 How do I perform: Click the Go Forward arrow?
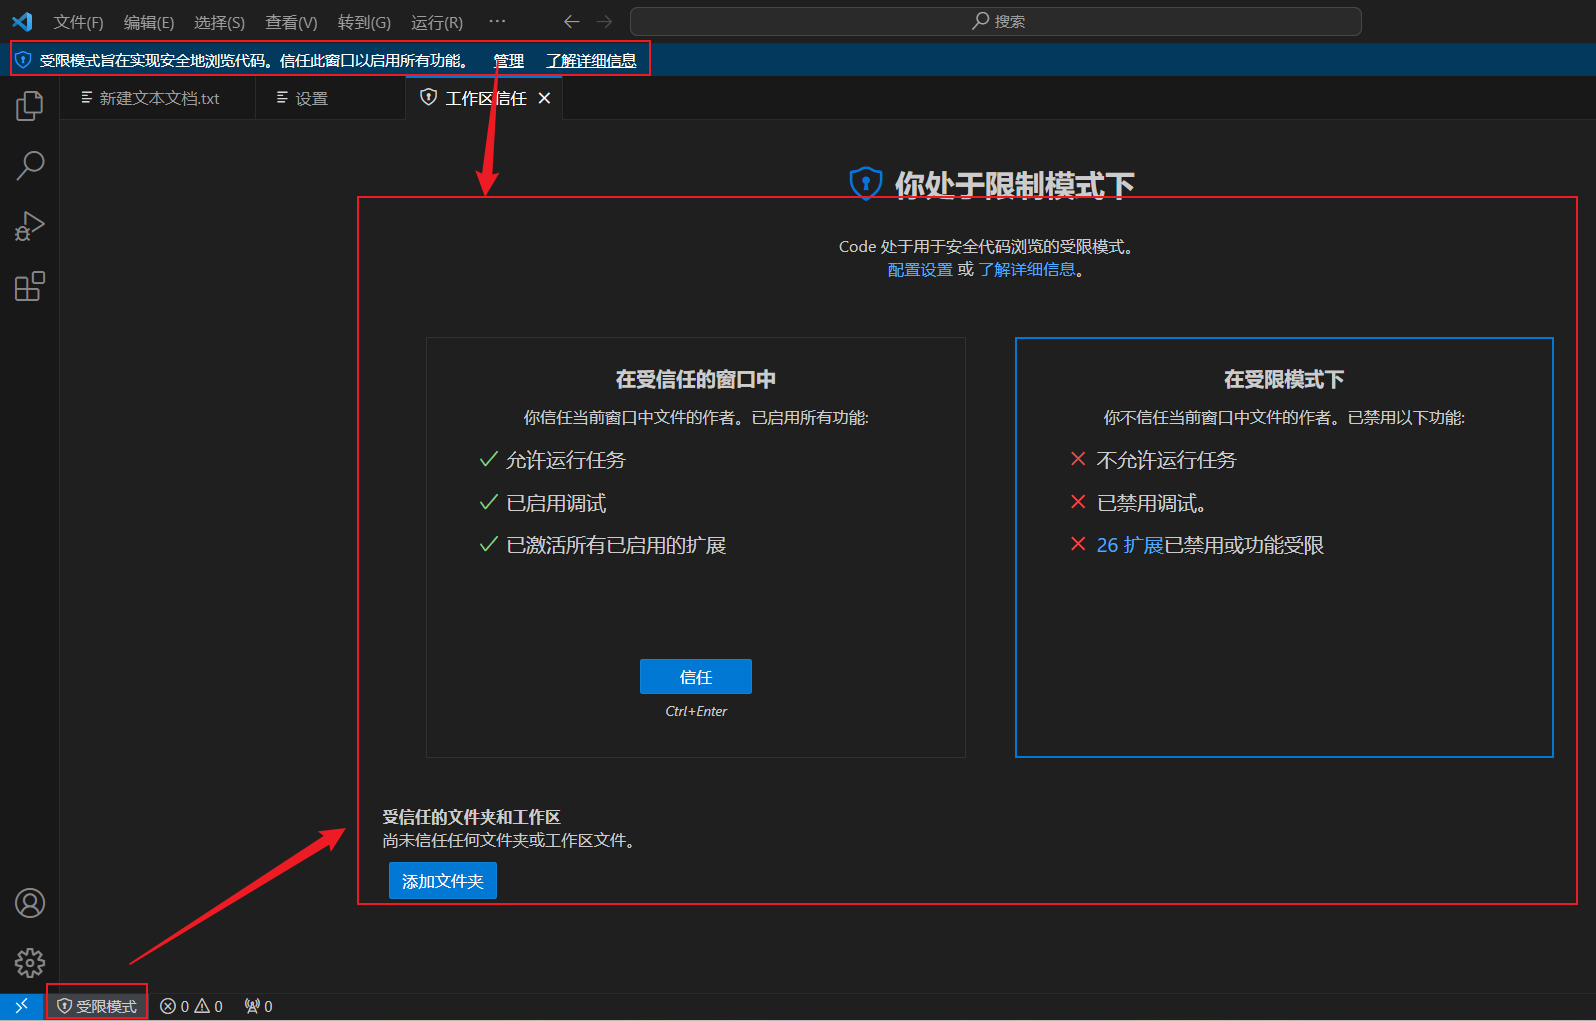pos(605,21)
